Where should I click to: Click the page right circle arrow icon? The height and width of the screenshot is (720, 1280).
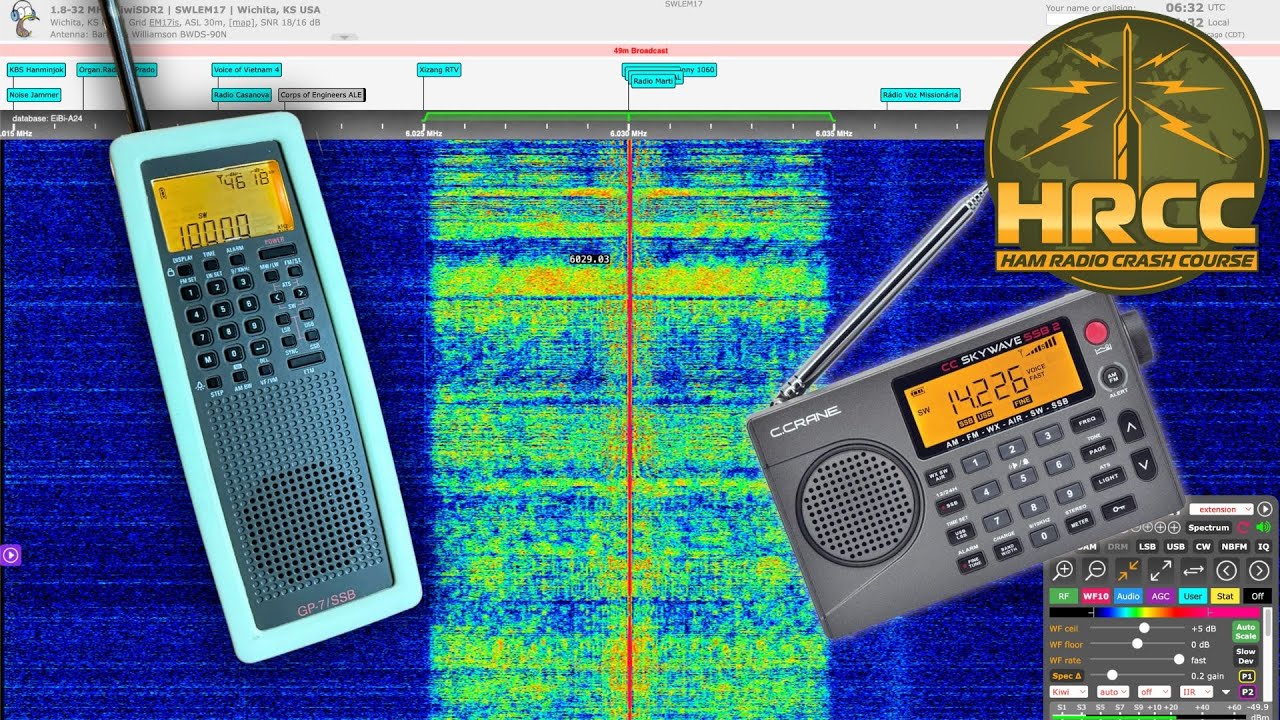pyautogui.click(x=1258, y=570)
